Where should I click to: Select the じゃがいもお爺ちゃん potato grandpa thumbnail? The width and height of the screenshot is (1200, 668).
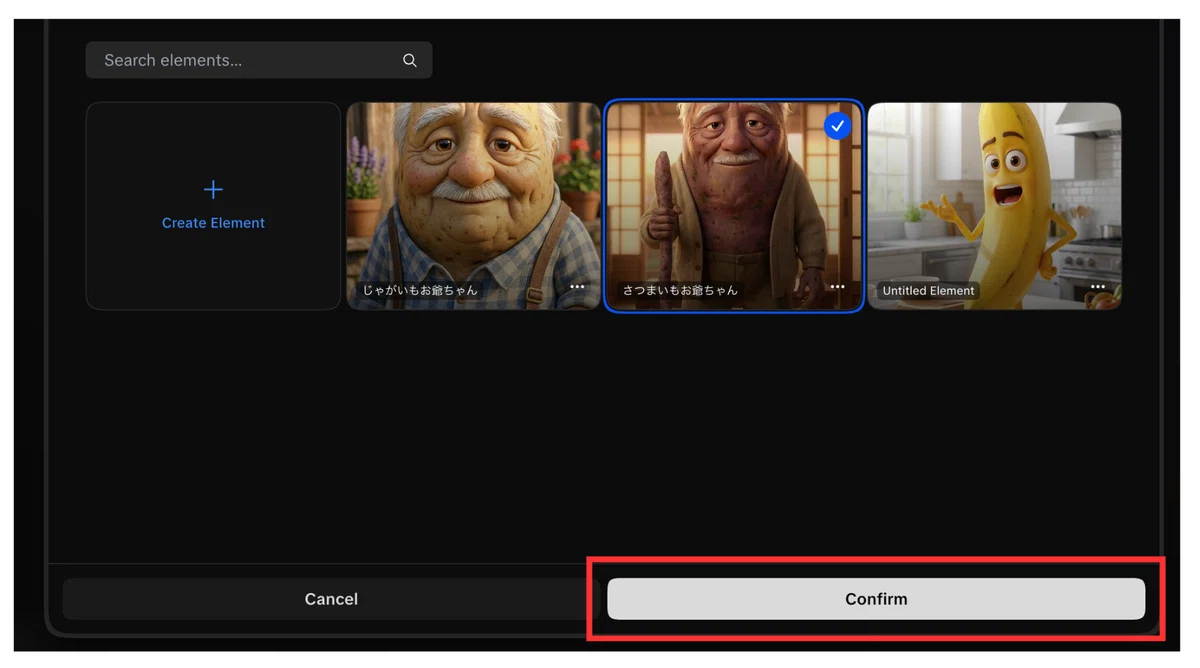[x=473, y=206]
